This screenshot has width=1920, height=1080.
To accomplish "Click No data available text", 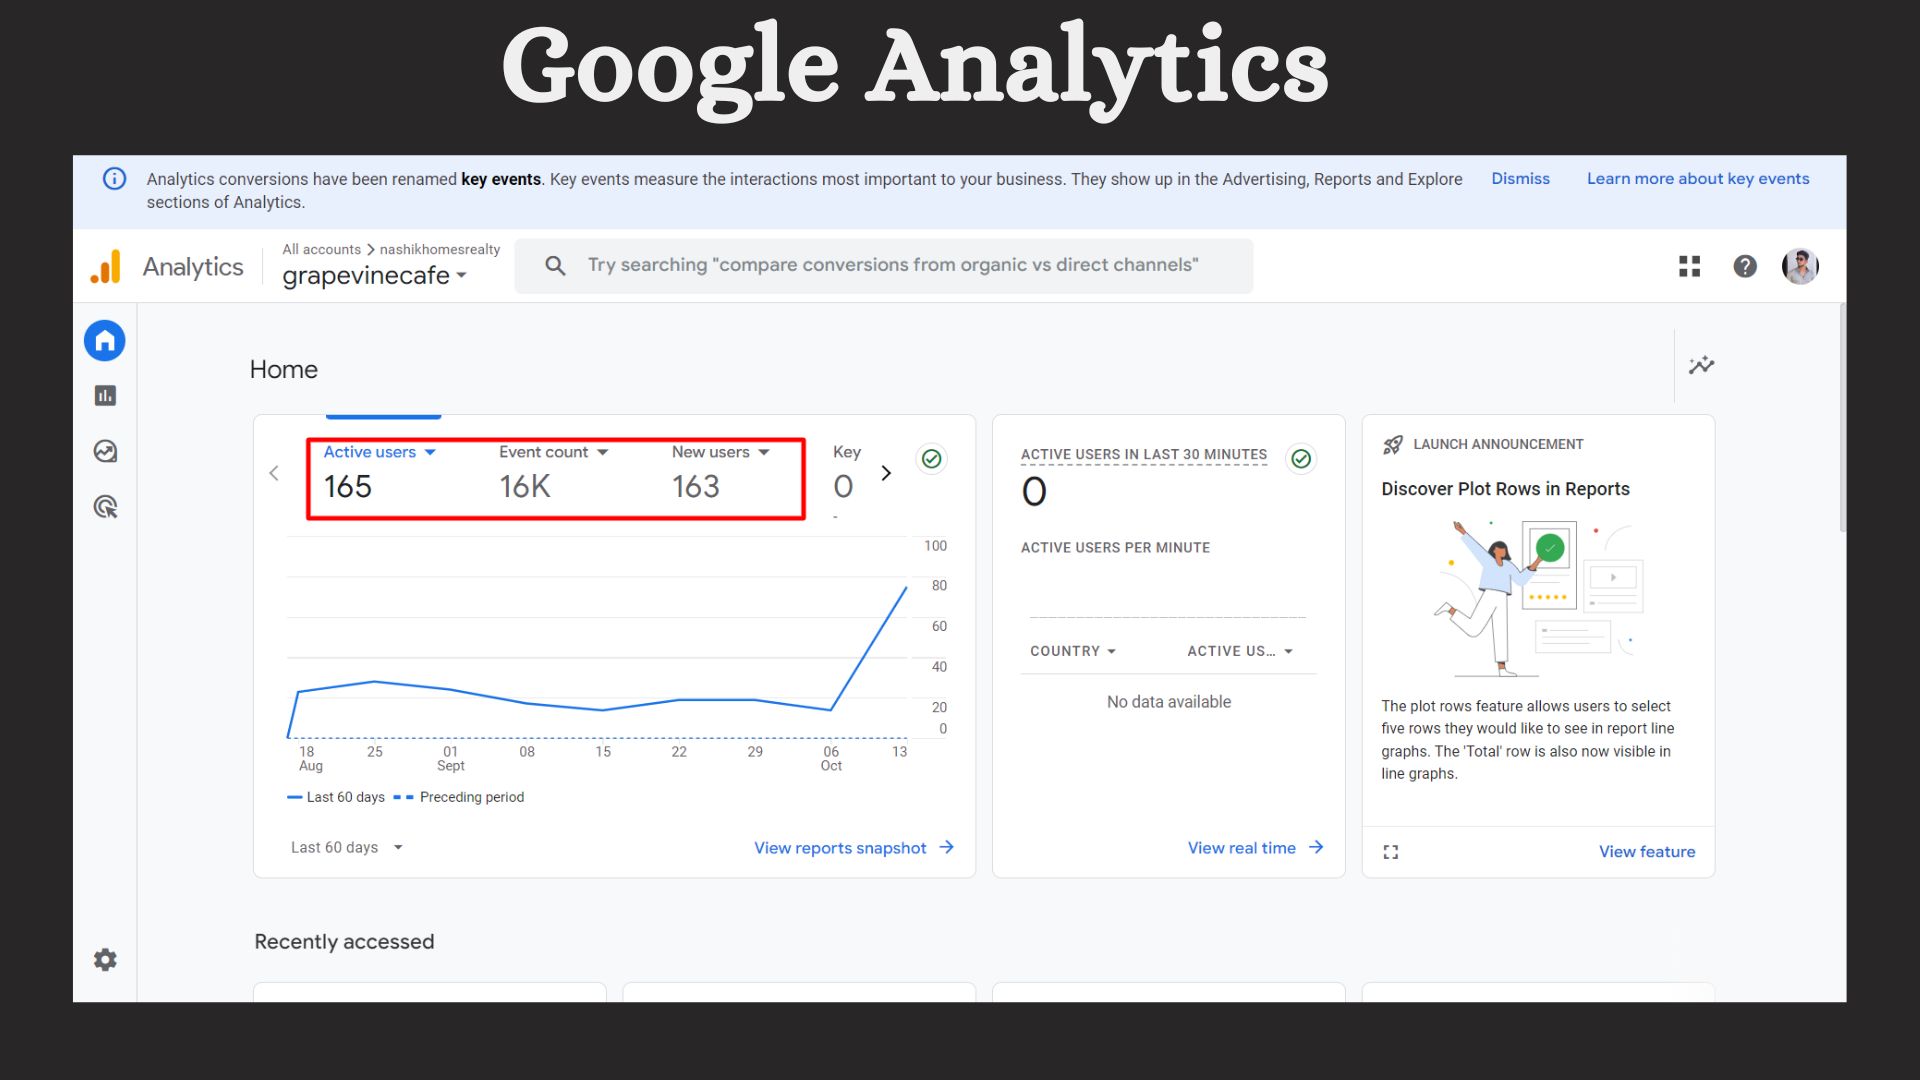I will coord(1169,702).
